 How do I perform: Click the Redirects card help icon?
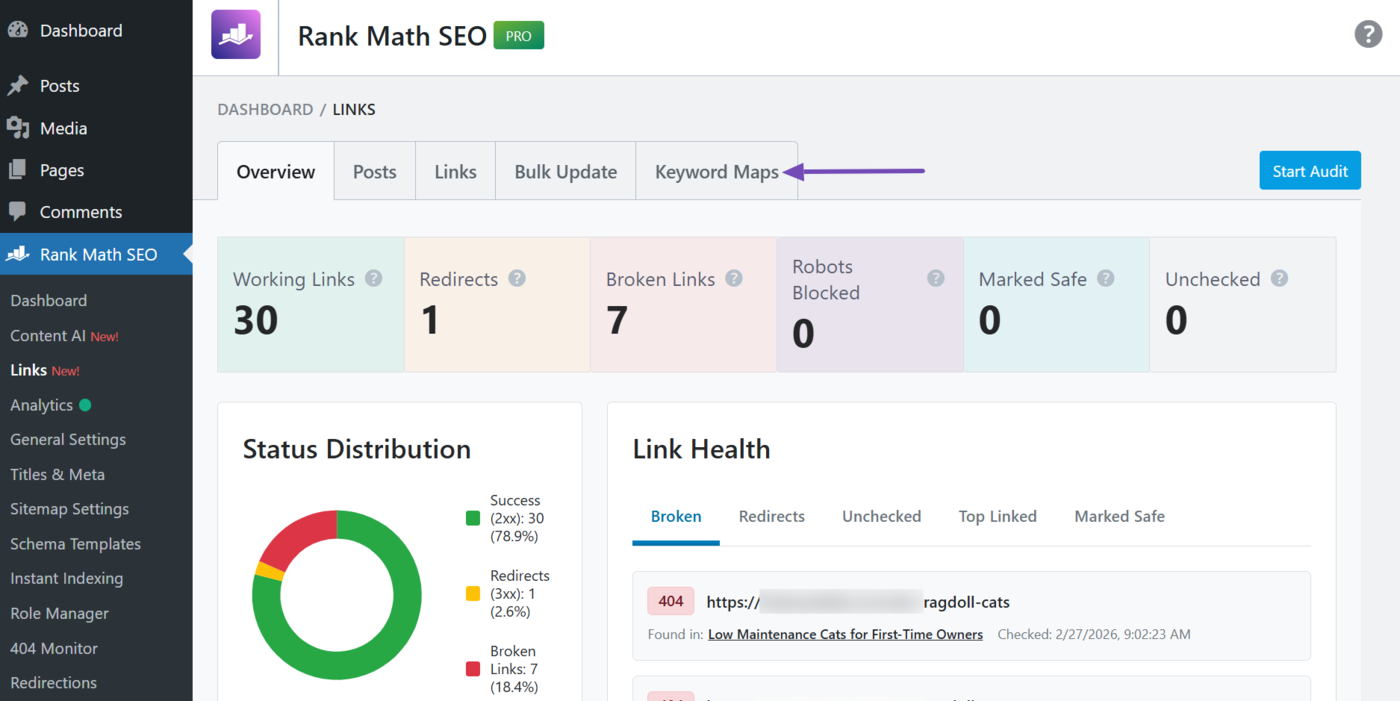(x=517, y=279)
